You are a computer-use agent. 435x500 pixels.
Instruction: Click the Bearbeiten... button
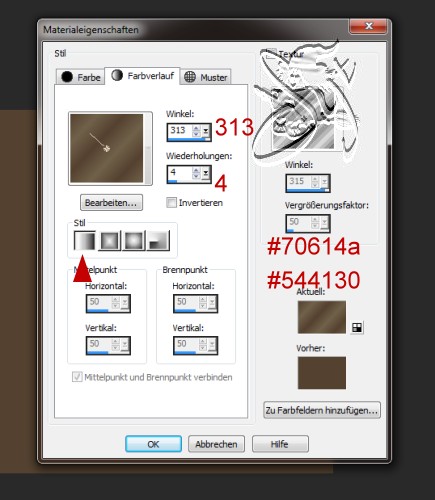pyautogui.click(x=111, y=203)
